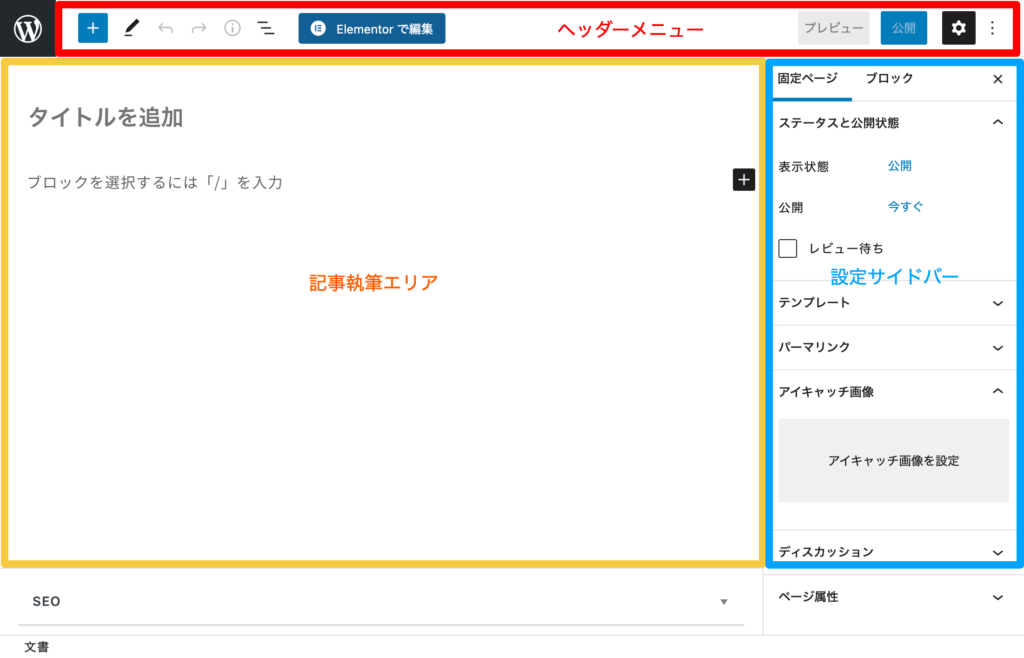Click the undo arrow icon

click(165, 28)
